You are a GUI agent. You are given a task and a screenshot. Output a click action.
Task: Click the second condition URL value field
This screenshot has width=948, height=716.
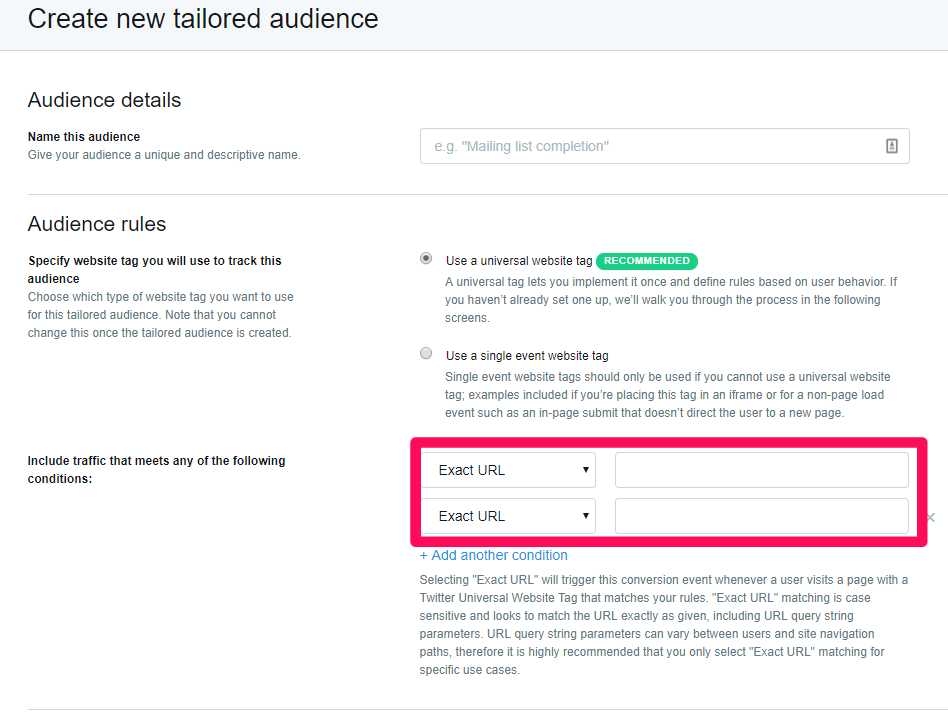click(x=762, y=516)
